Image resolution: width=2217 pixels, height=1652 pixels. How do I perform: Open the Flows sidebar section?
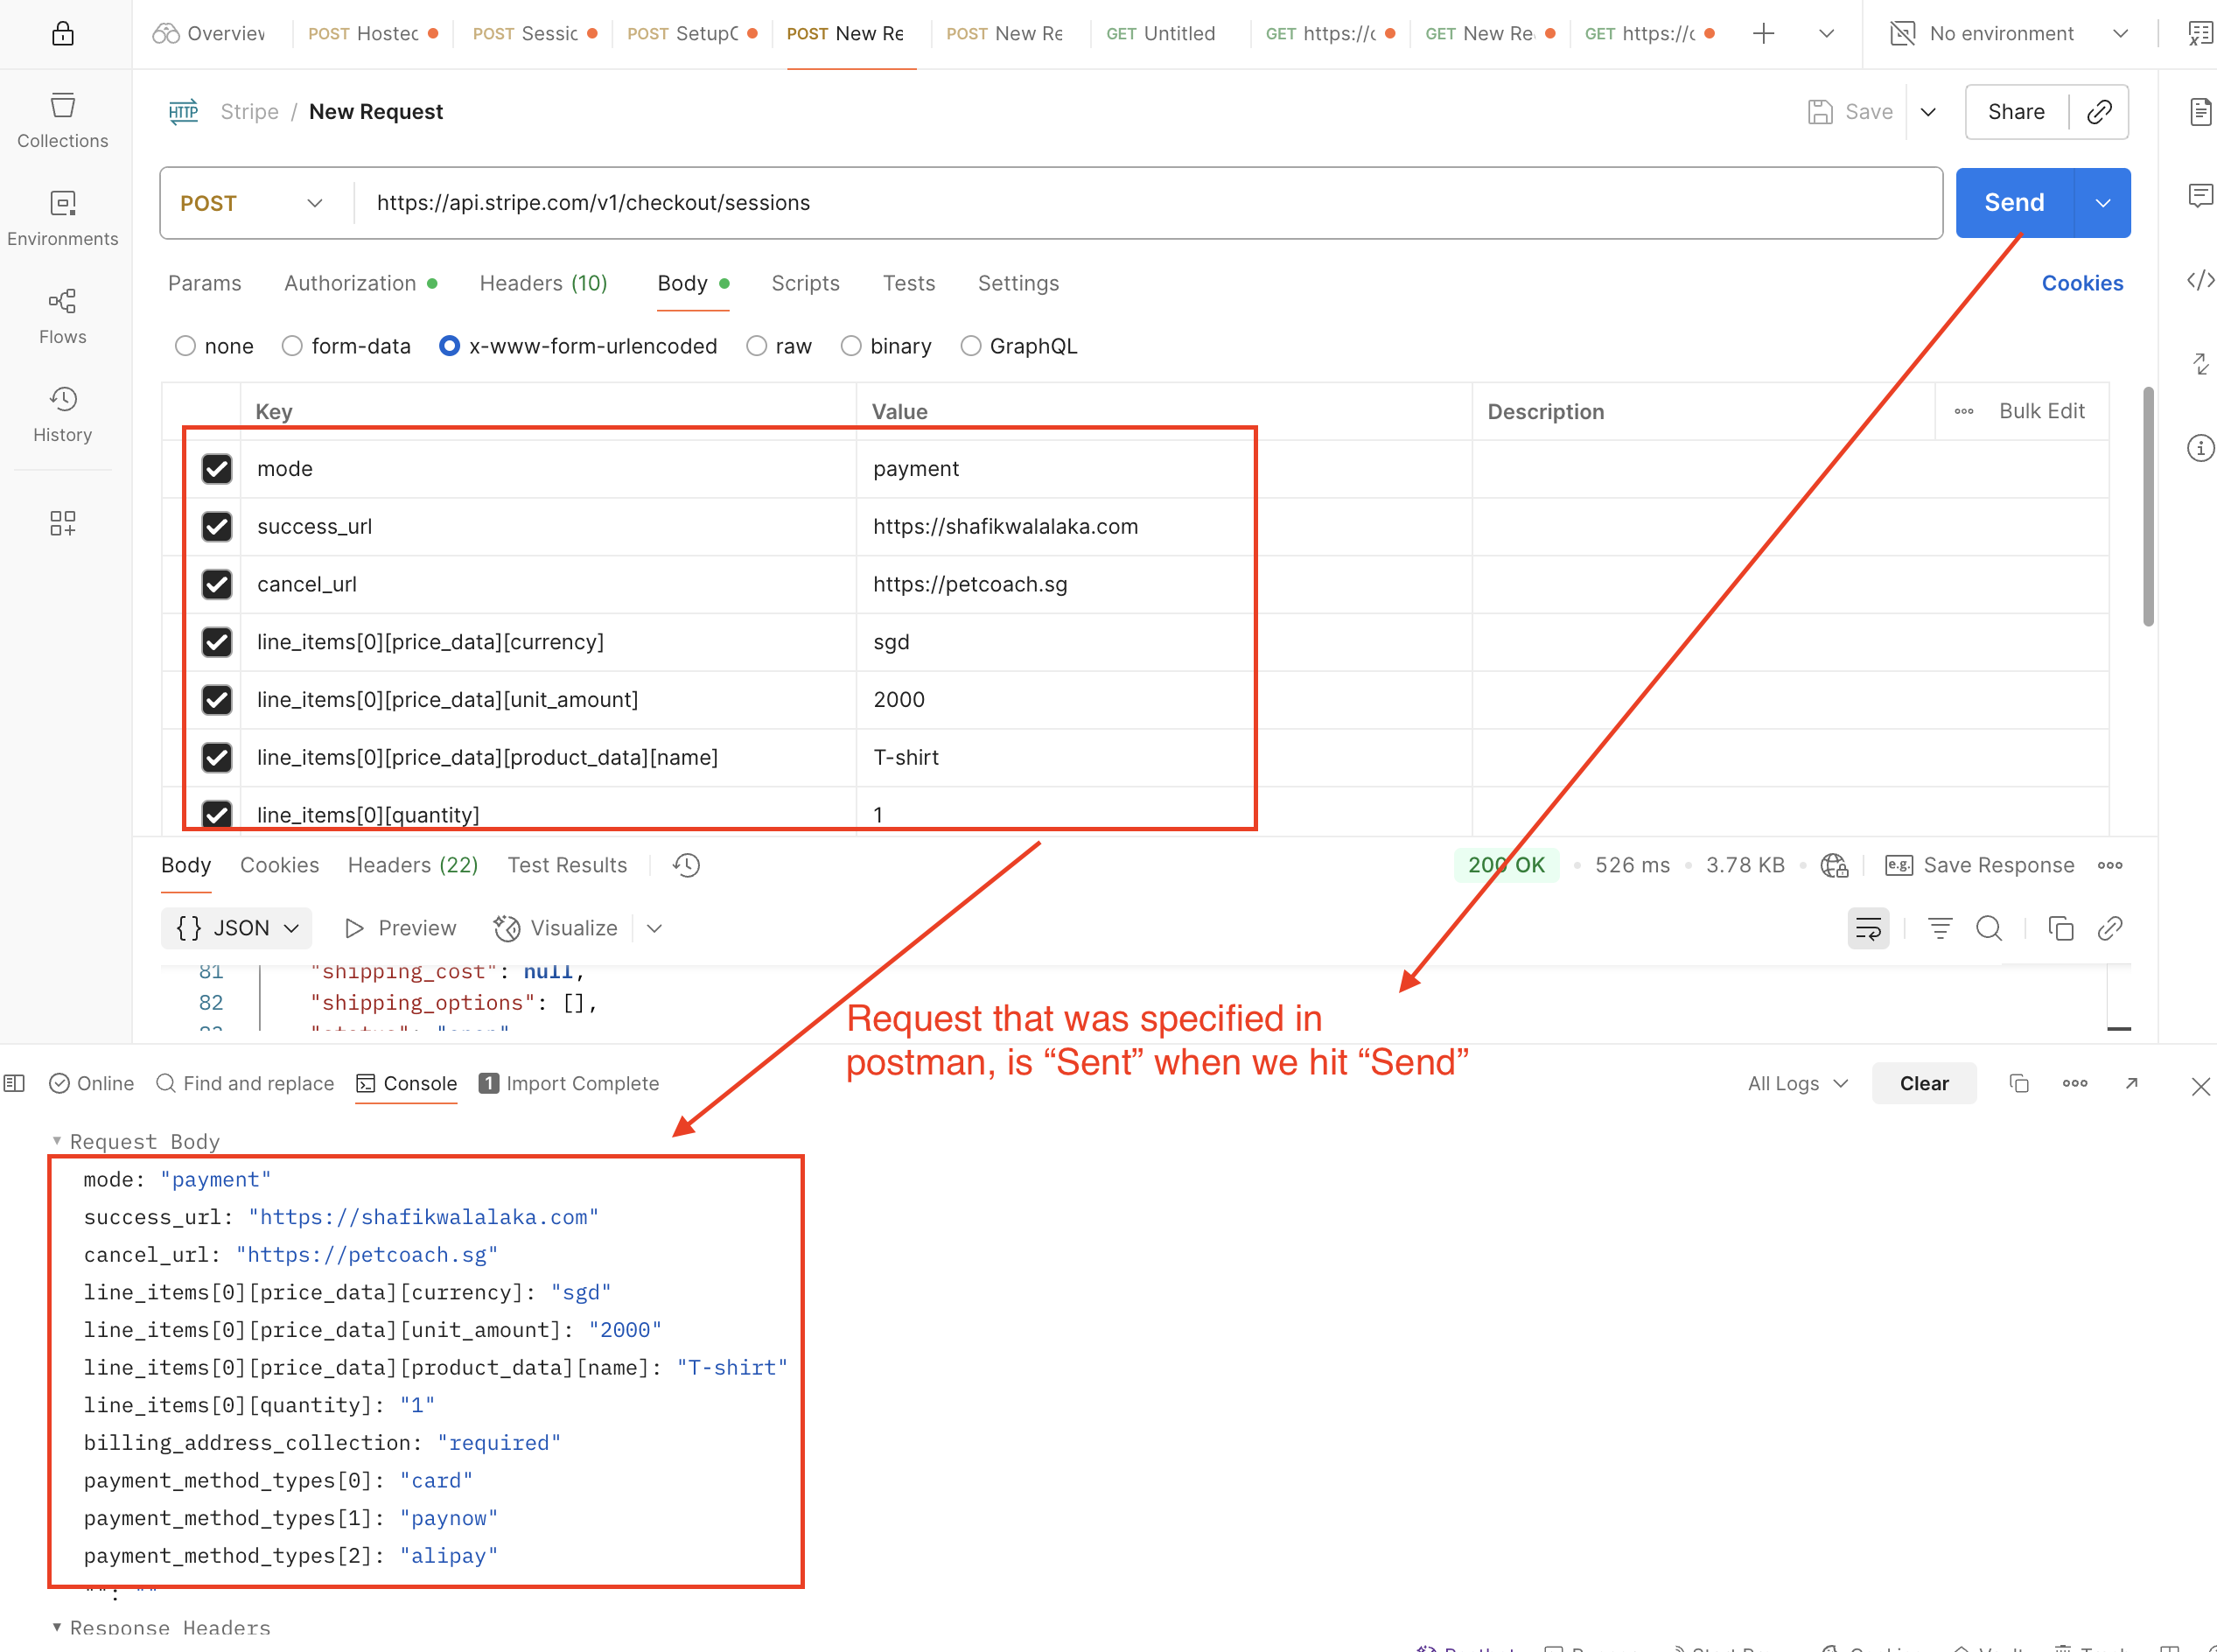62,316
